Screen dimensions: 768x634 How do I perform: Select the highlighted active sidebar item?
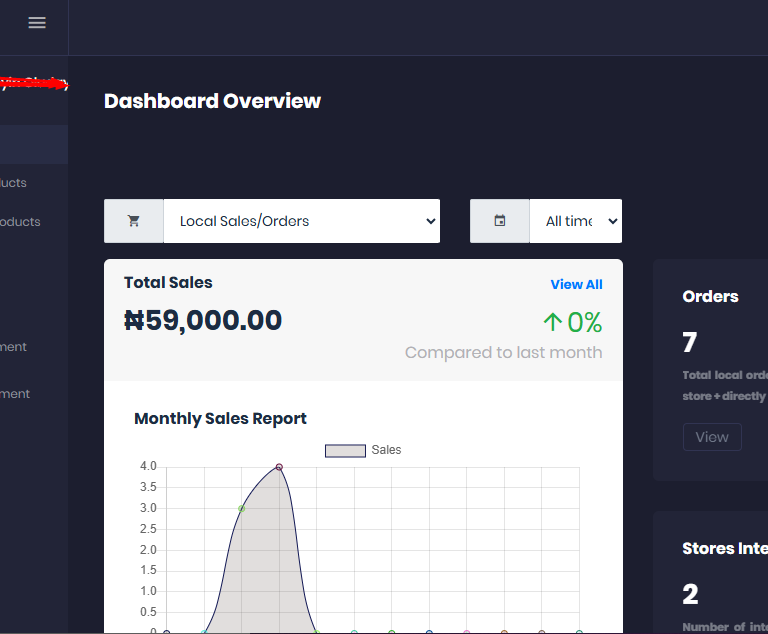33,145
